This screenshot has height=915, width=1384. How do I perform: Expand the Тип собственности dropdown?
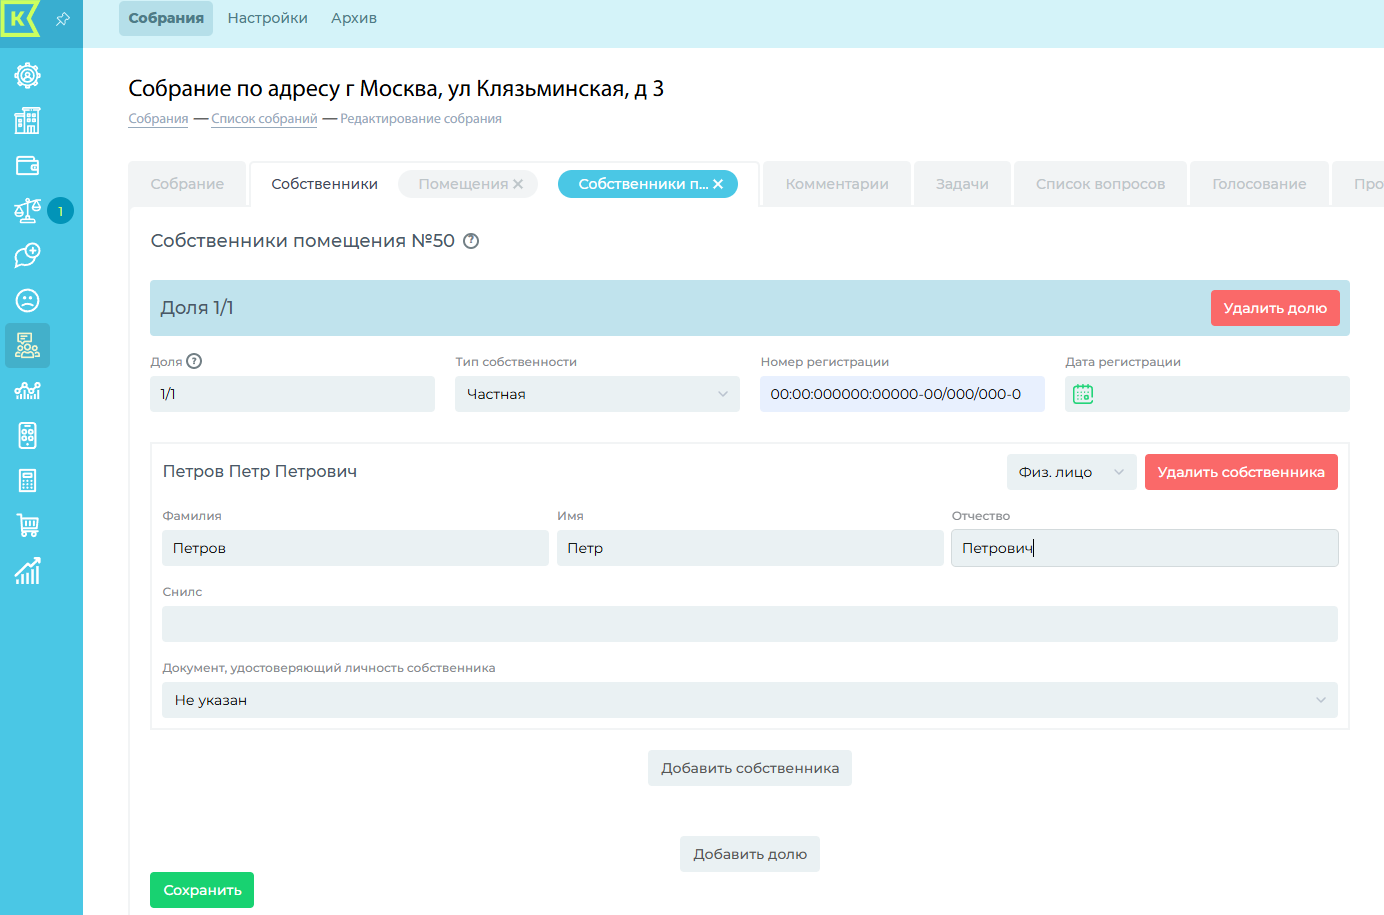[x=597, y=394]
